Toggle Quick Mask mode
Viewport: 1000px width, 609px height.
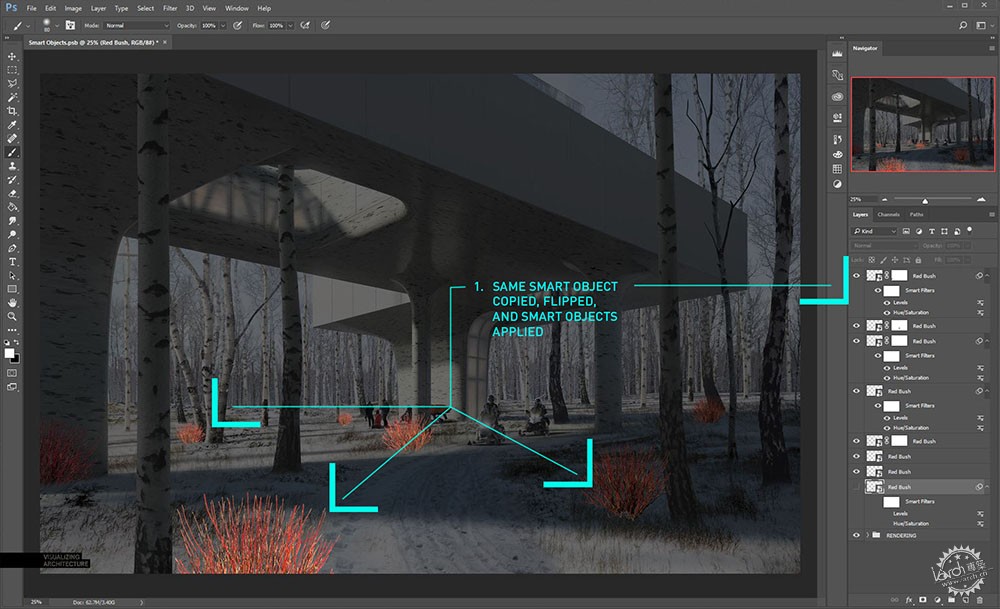click(11, 373)
